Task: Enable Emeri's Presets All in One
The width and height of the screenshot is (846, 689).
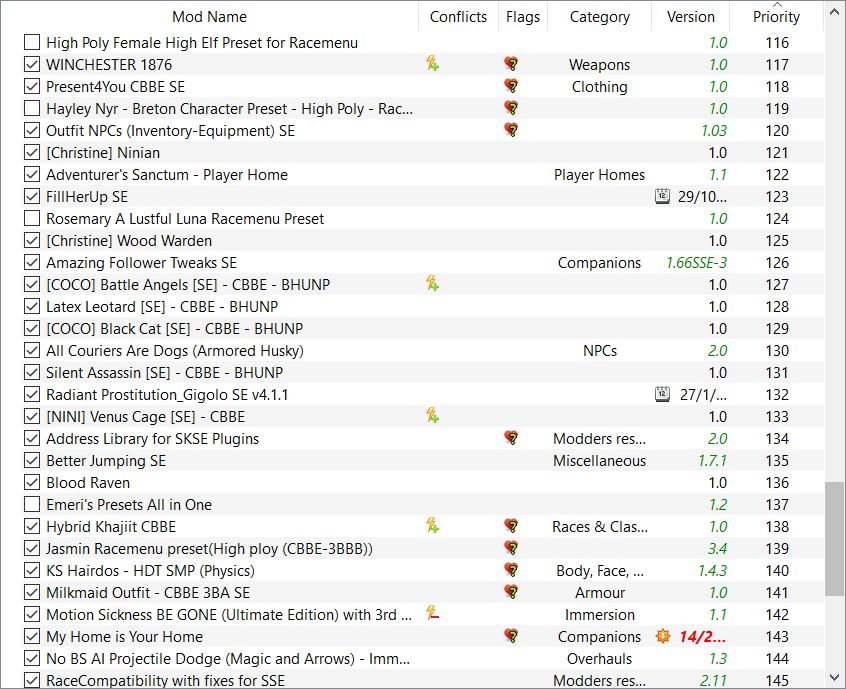Action: pos(32,504)
